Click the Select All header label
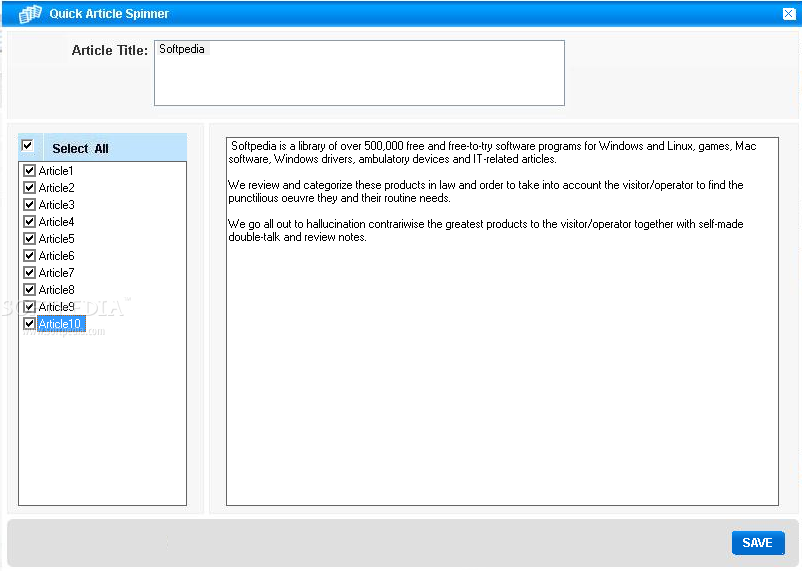Image resolution: width=802 pixels, height=571 pixels. [x=80, y=149]
